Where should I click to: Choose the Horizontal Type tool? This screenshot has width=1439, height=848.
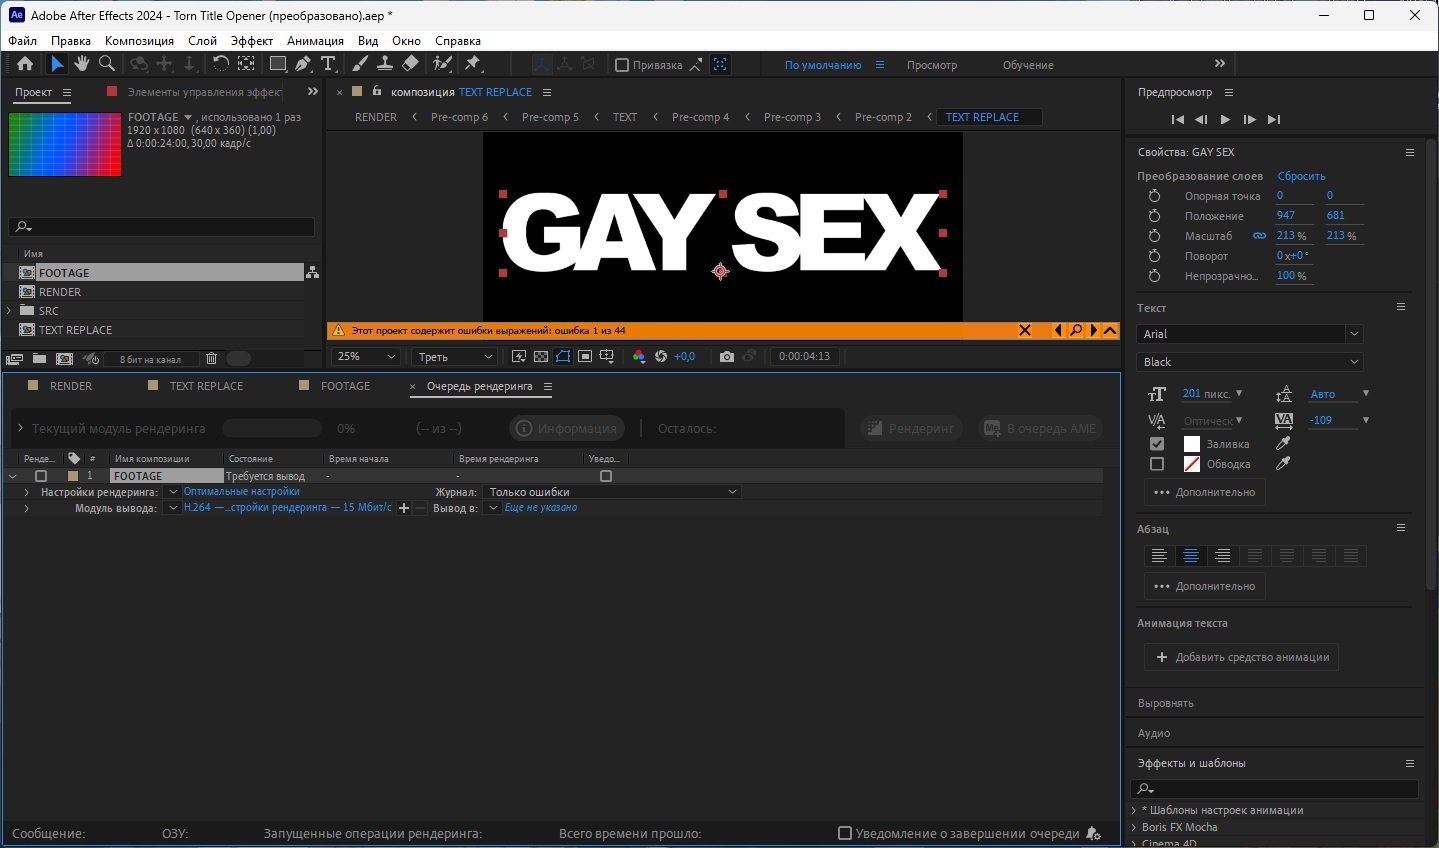click(x=328, y=64)
